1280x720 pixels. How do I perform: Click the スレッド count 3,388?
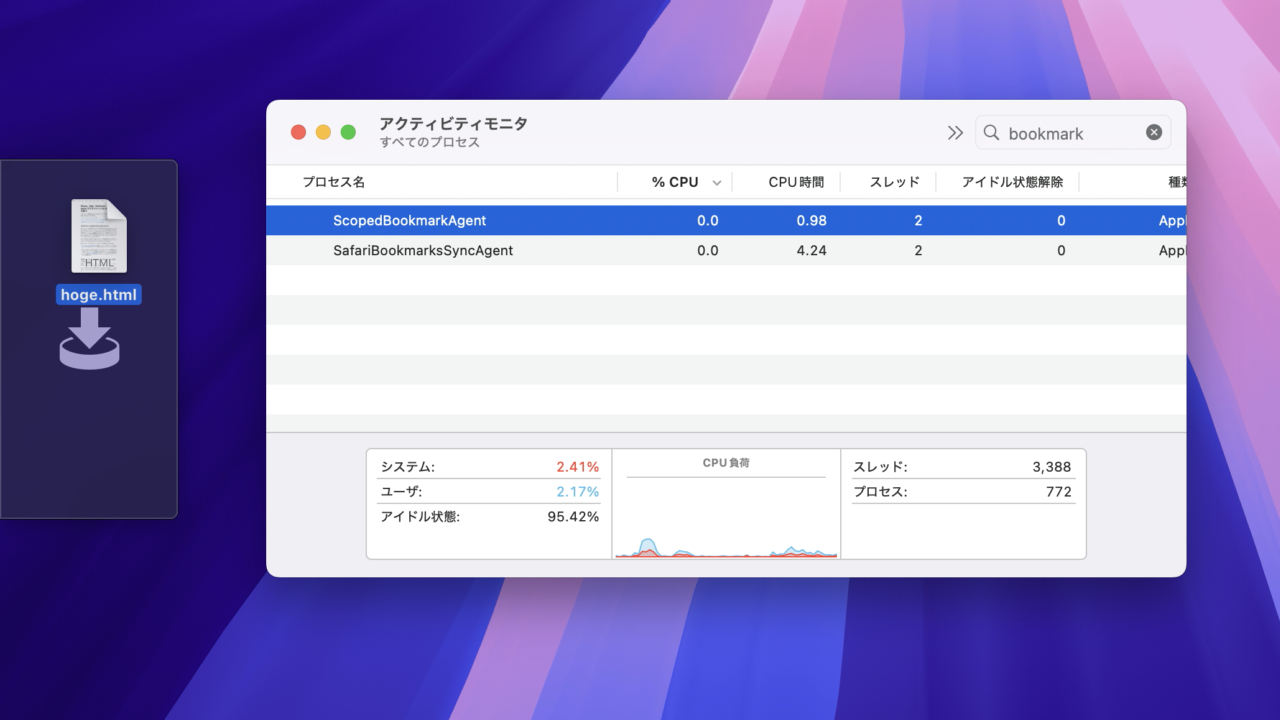coord(1051,467)
